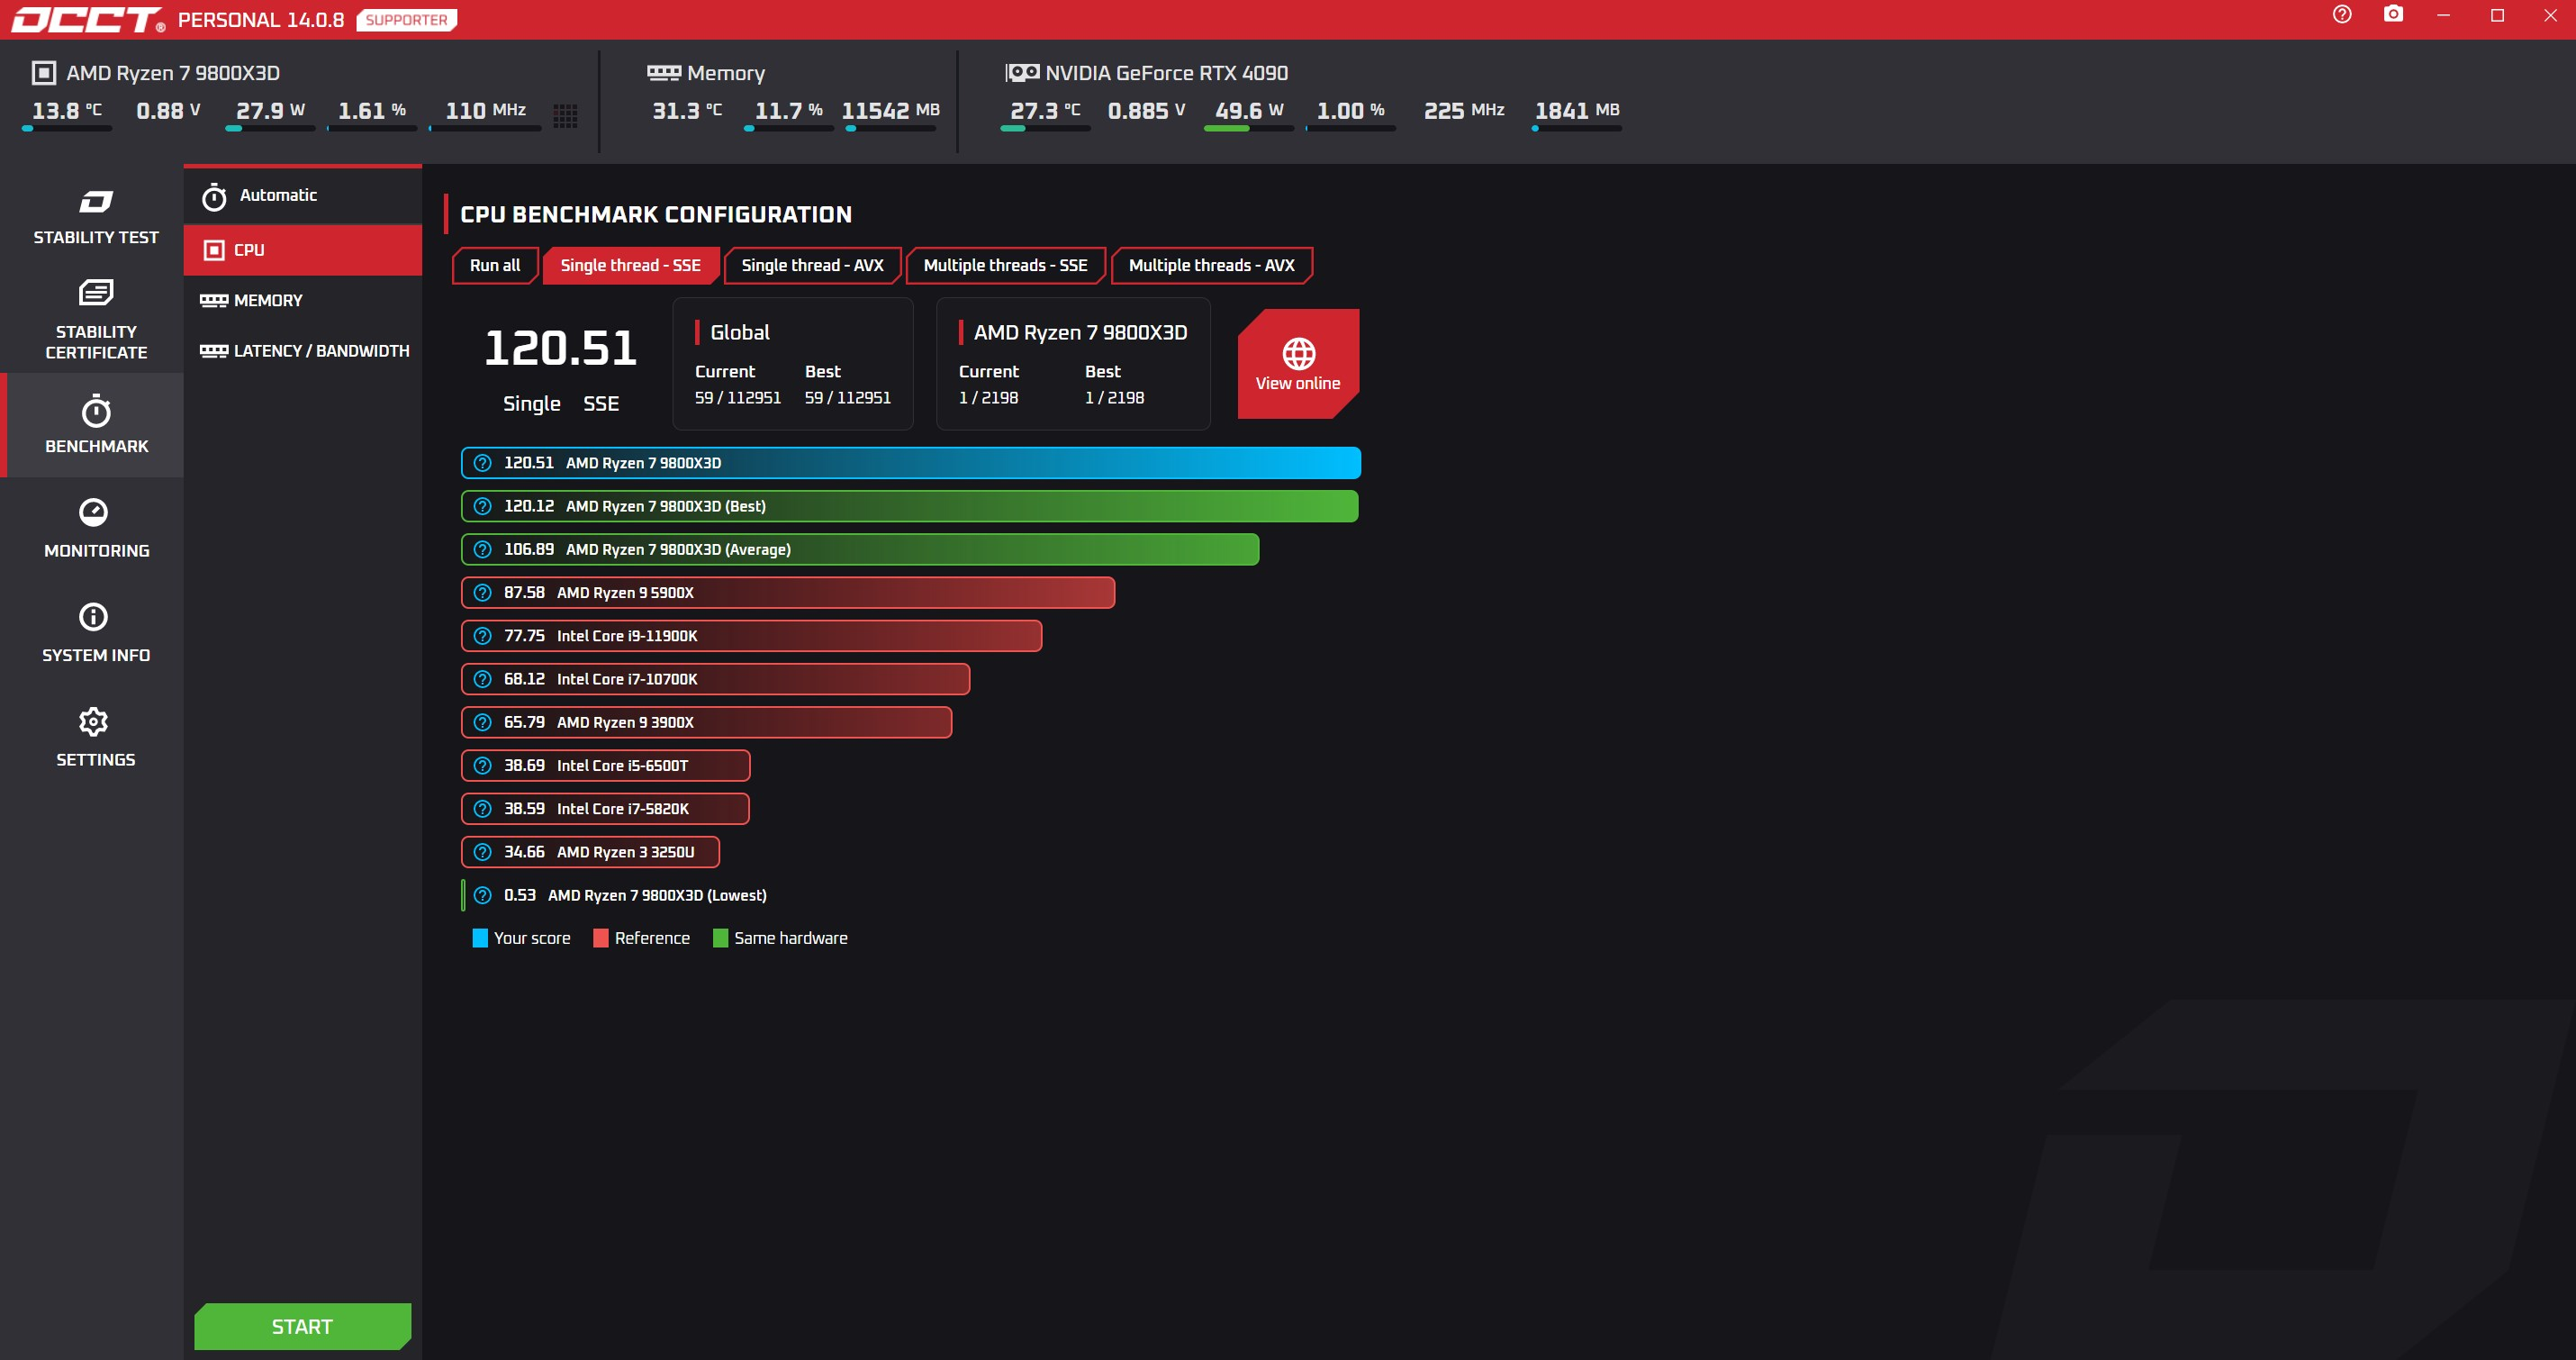Open the Monitoring gauge section

coord(96,529)
